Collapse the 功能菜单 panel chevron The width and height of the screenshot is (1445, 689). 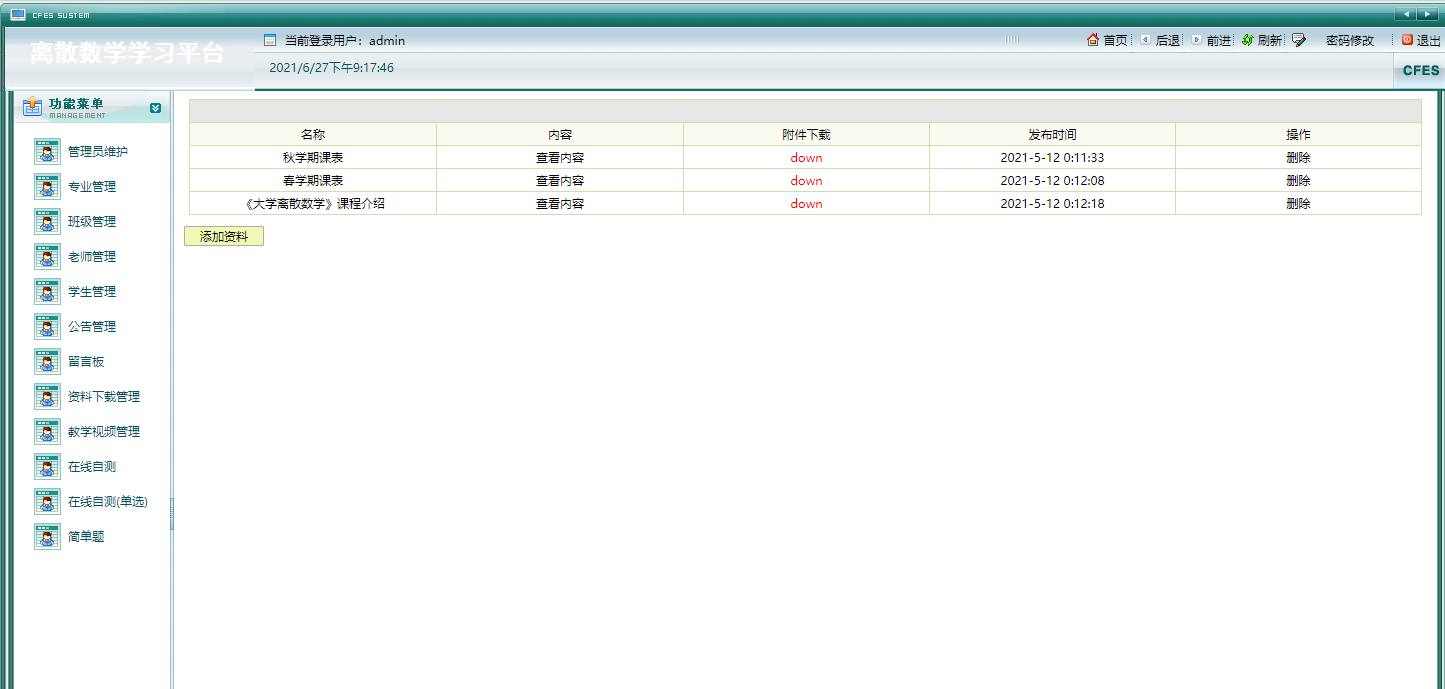tap(155, 108)
